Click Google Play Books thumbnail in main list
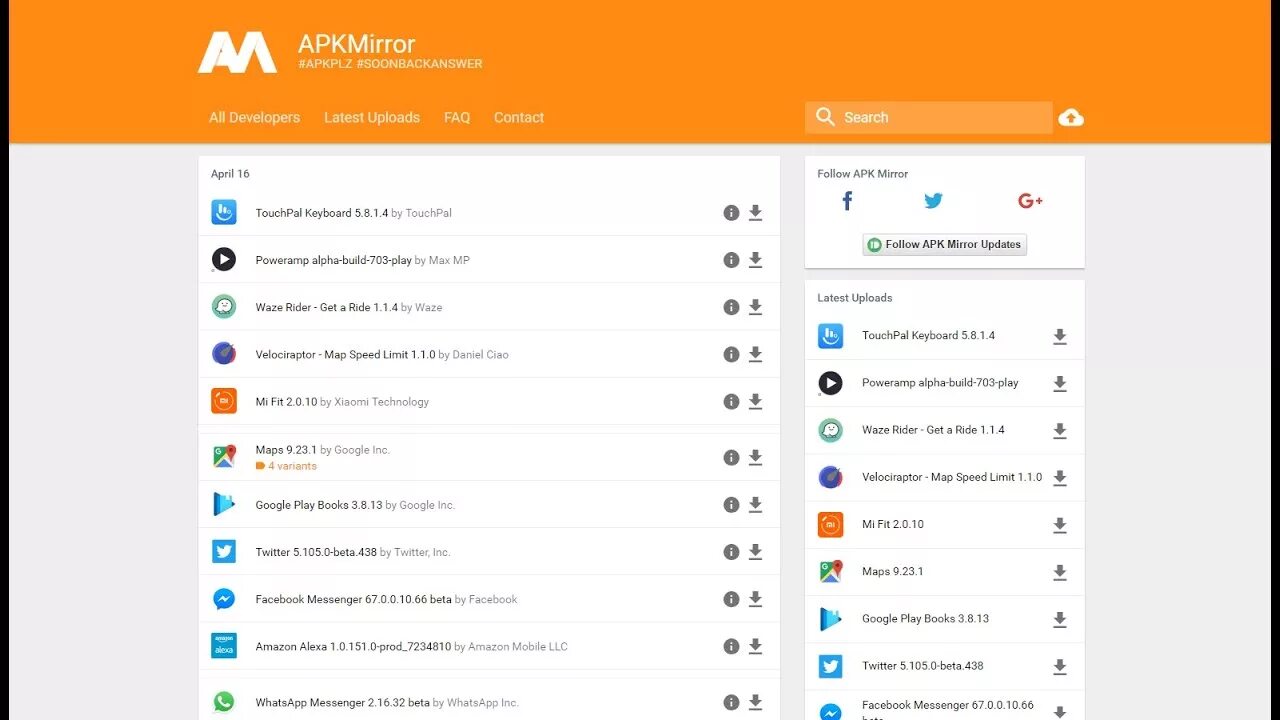Image resolution: width=1280 pixels, height=720 pixels. pos(224,505)
